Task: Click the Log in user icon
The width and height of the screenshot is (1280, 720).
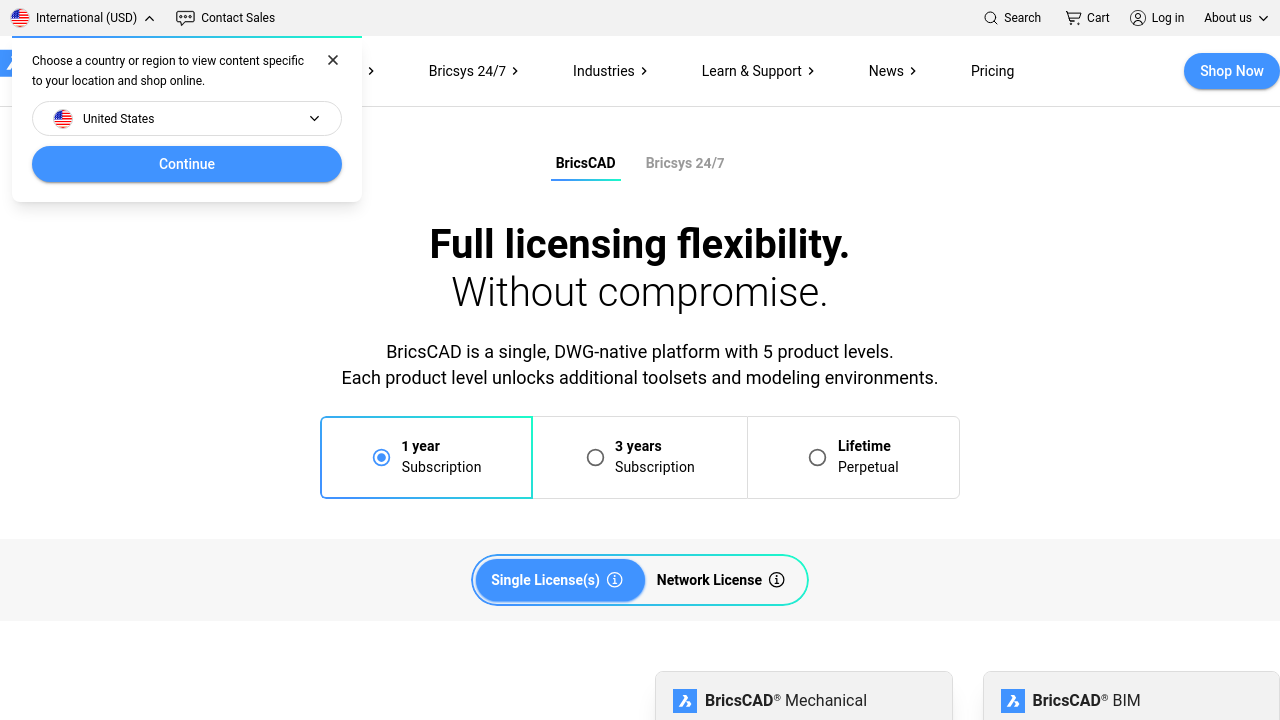Action: pos(1138,18)
